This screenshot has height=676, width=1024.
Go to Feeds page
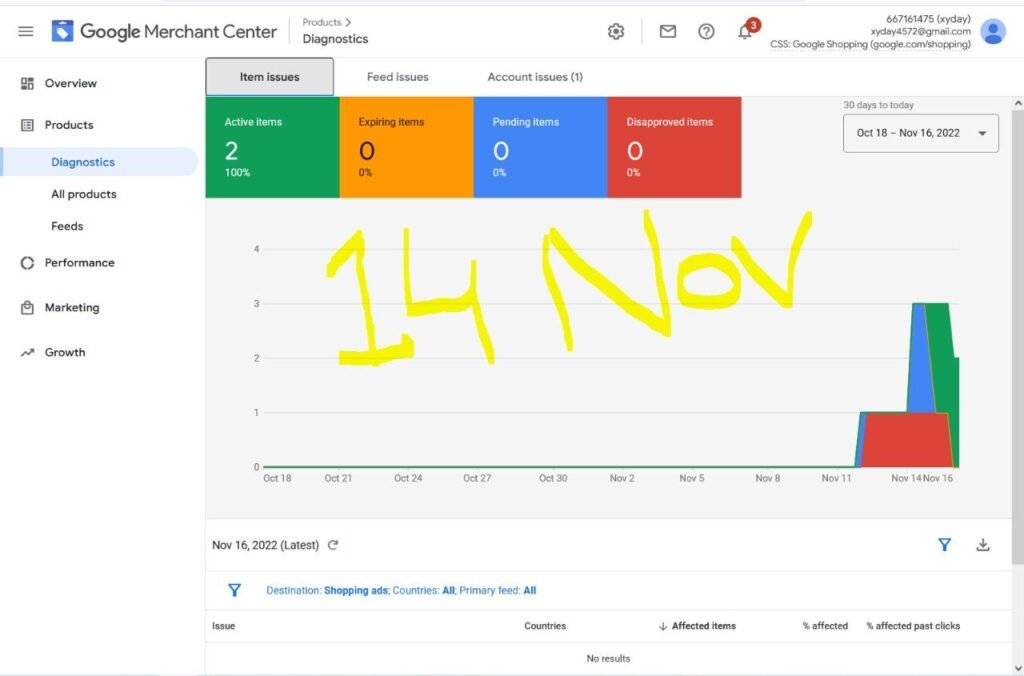pyautogui.click(x=67, y=226)
